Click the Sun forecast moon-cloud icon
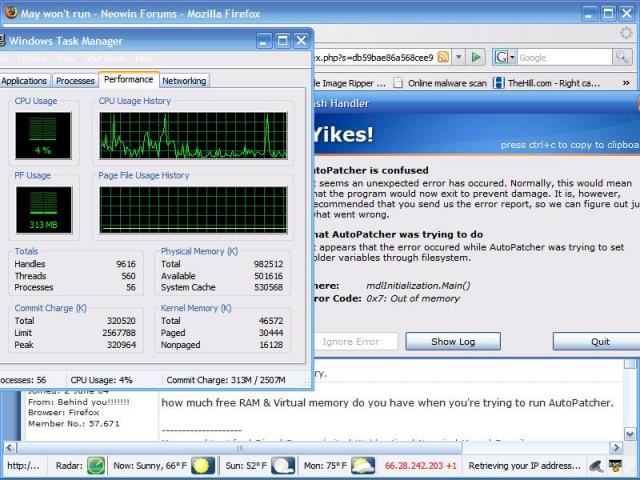Viewport: 640px width, 480px height. pos(283,466)
